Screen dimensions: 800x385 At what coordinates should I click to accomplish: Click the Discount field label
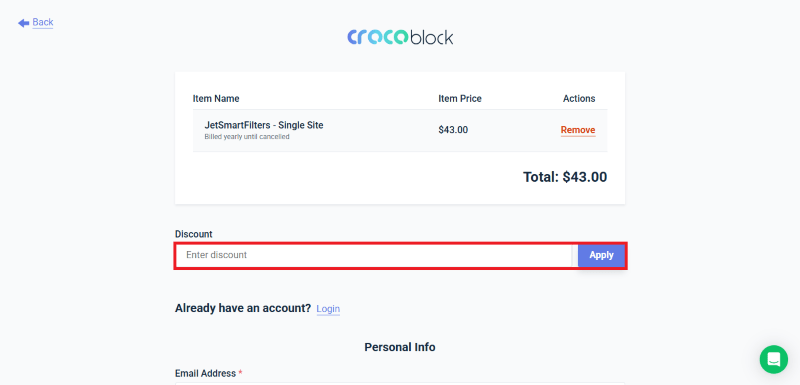tap(193, 234)
